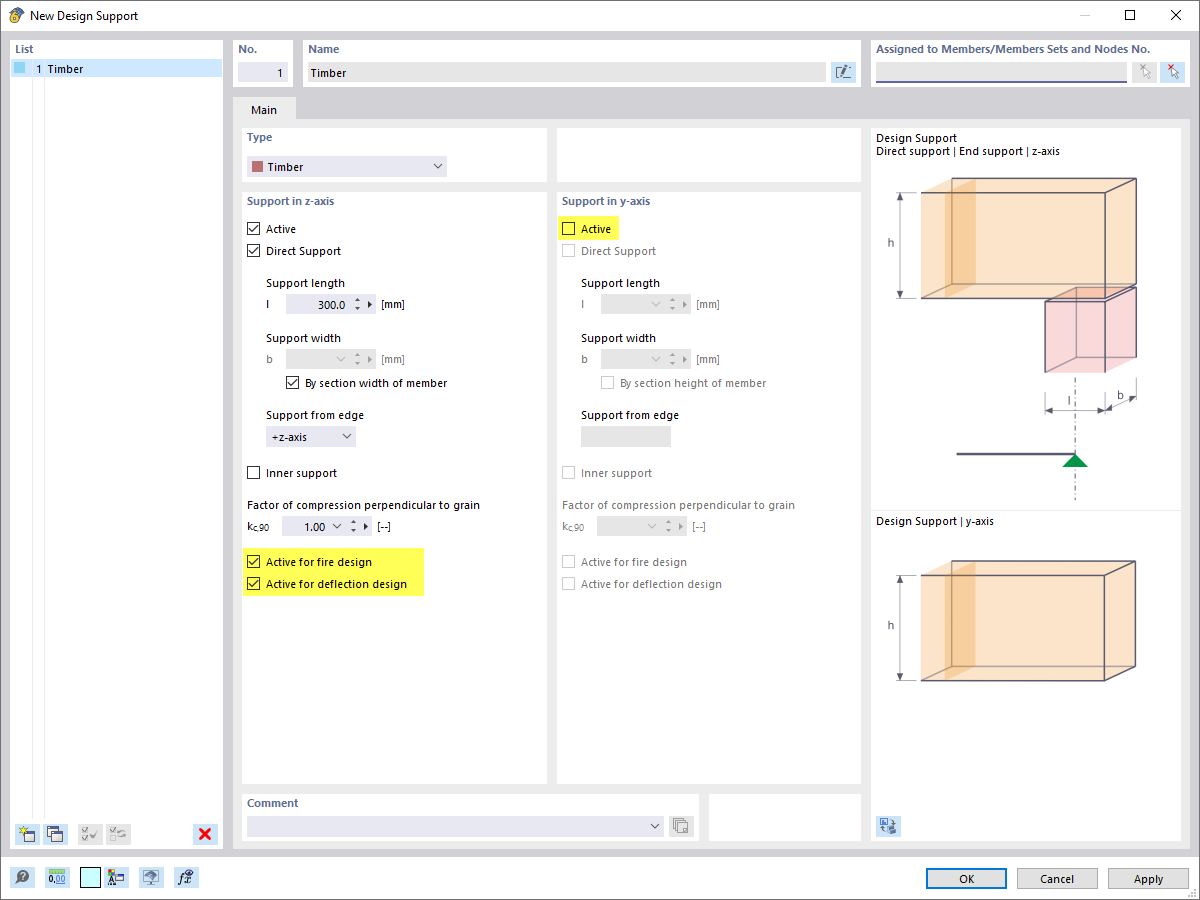Screen dimensions: 1200x900
Task: Disable By section width of member
Action: [292, 382]
